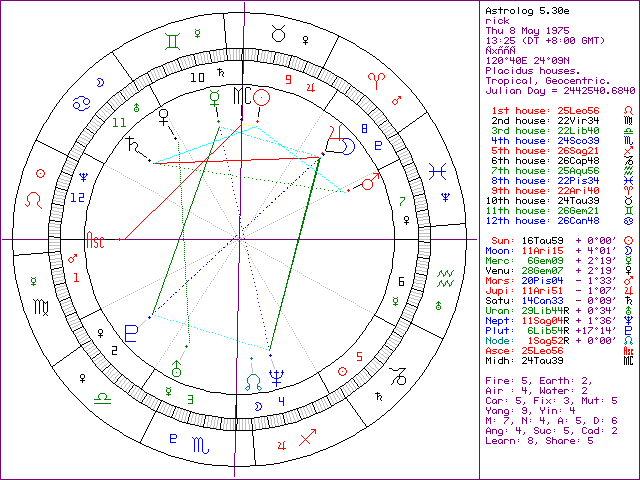640x480 pixels.
Task: Select the green Mercury glyph inside the chart wheel
Action: [213, 98]
